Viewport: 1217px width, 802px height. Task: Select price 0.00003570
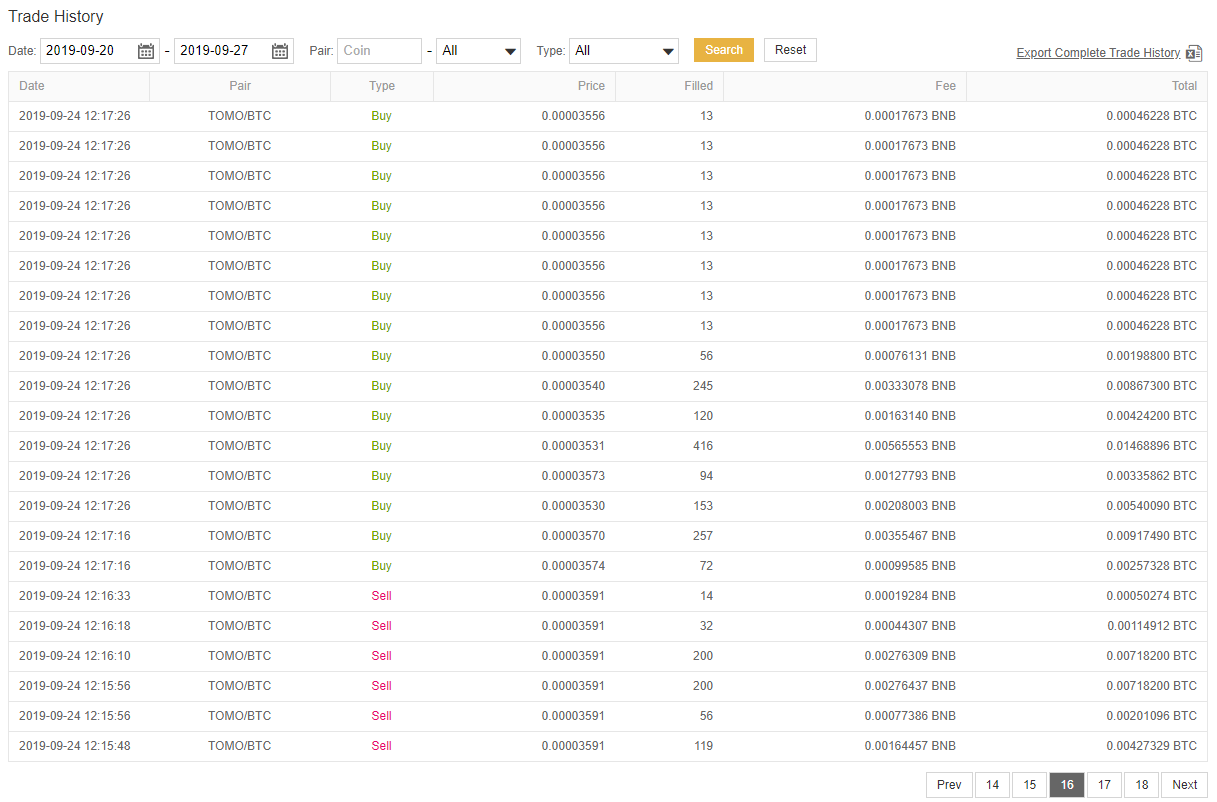(573, 536)
